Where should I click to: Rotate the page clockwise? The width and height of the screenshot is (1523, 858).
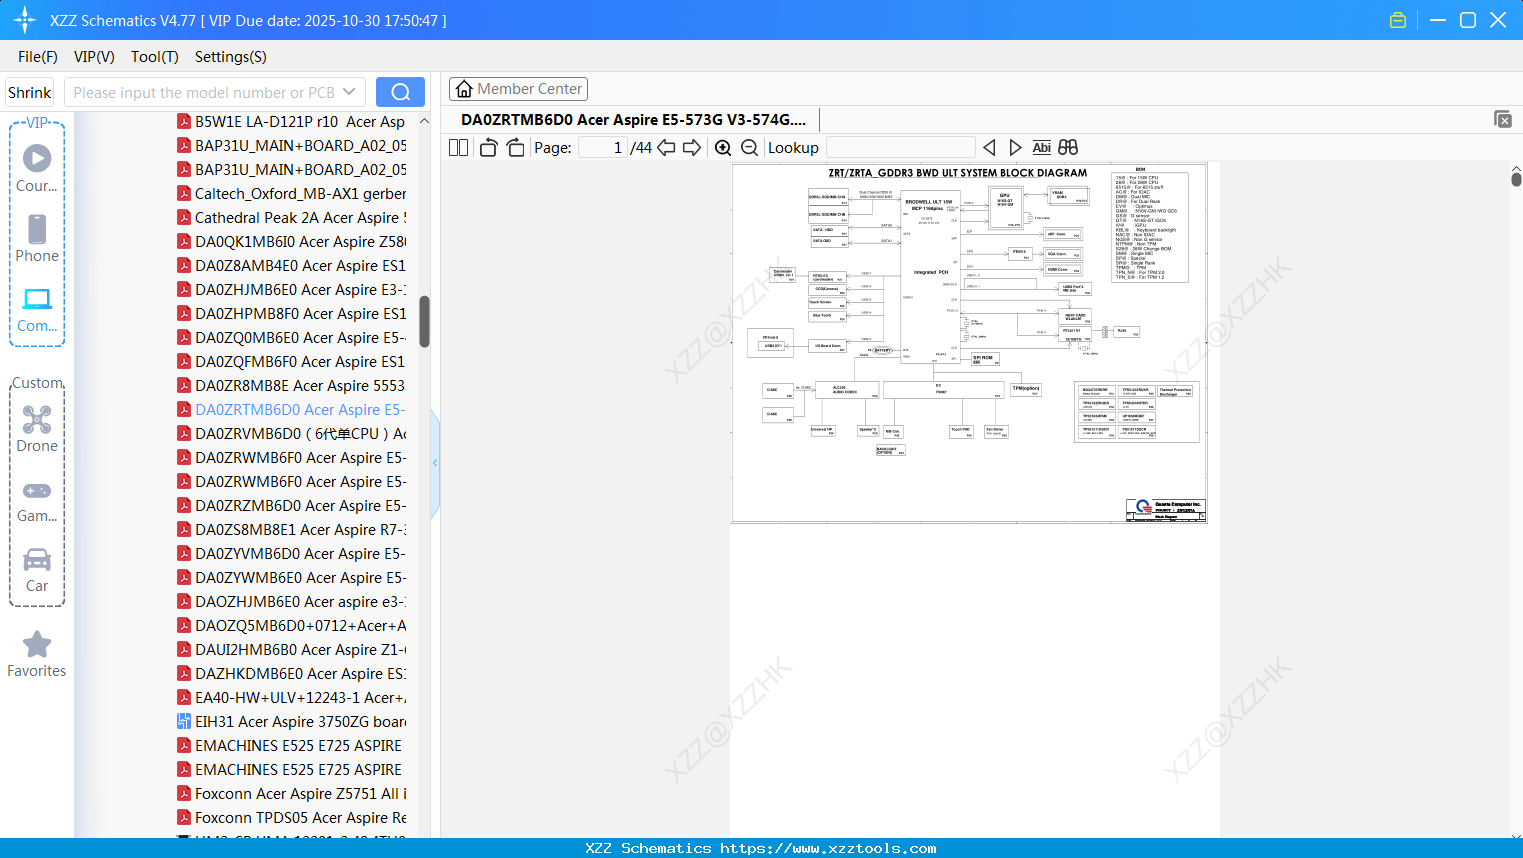(x=515, y=148)
